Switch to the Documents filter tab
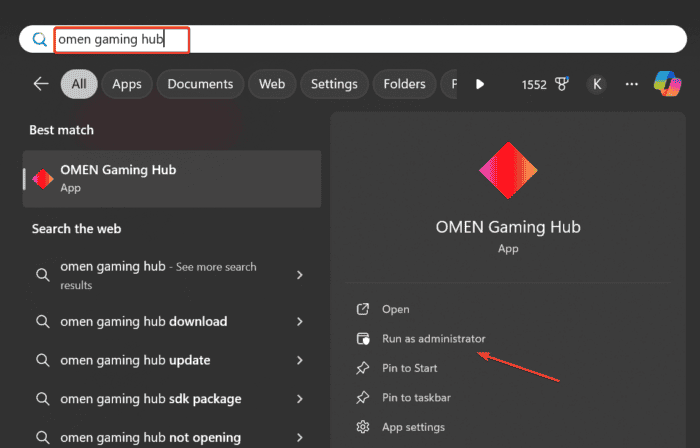 tap(200, 84)
